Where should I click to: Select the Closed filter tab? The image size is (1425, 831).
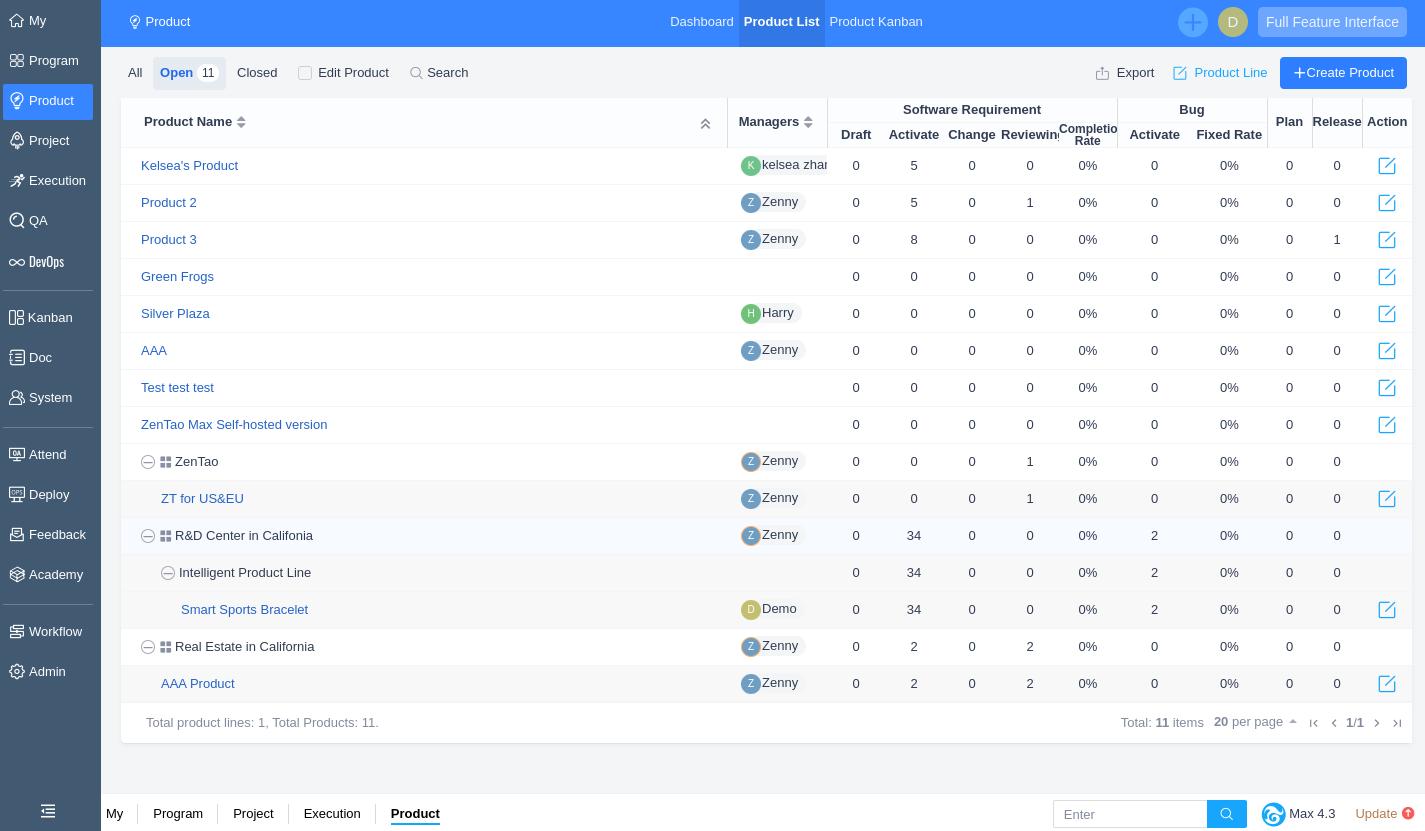pyautogui.click(x=257, y=73)
